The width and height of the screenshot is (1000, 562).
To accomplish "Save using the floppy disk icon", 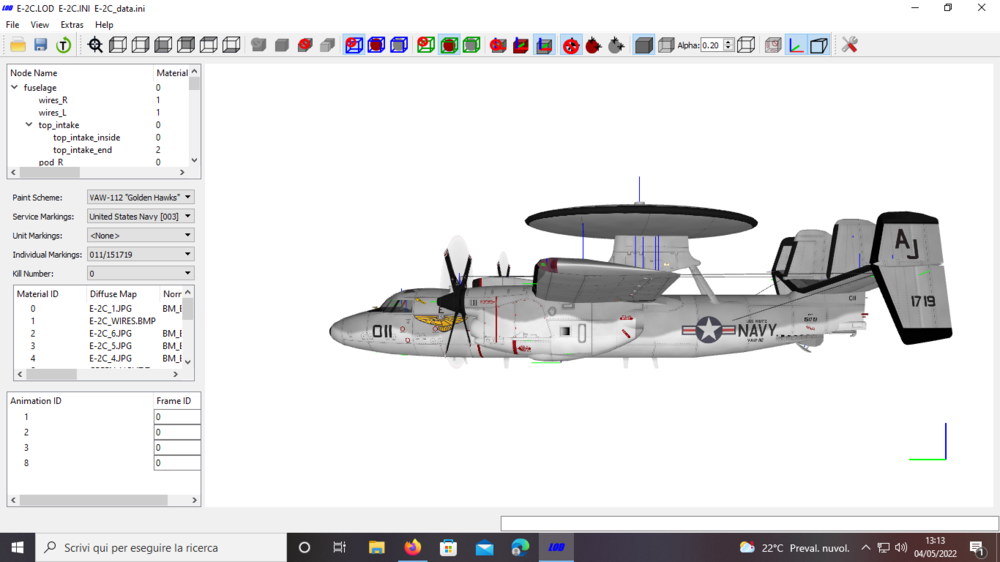I will (40, 45).
